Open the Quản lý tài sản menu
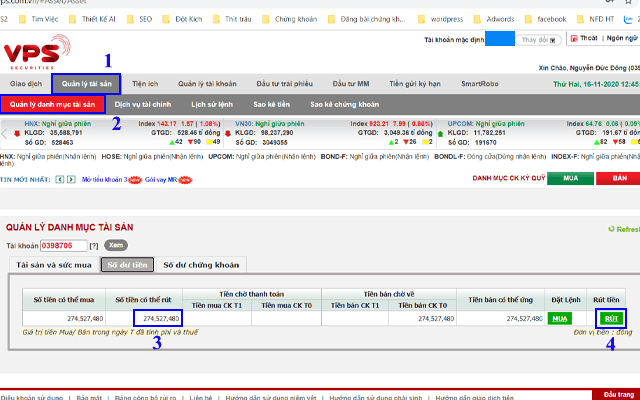The height and width of the screenshot is (400, 640). 86,84
